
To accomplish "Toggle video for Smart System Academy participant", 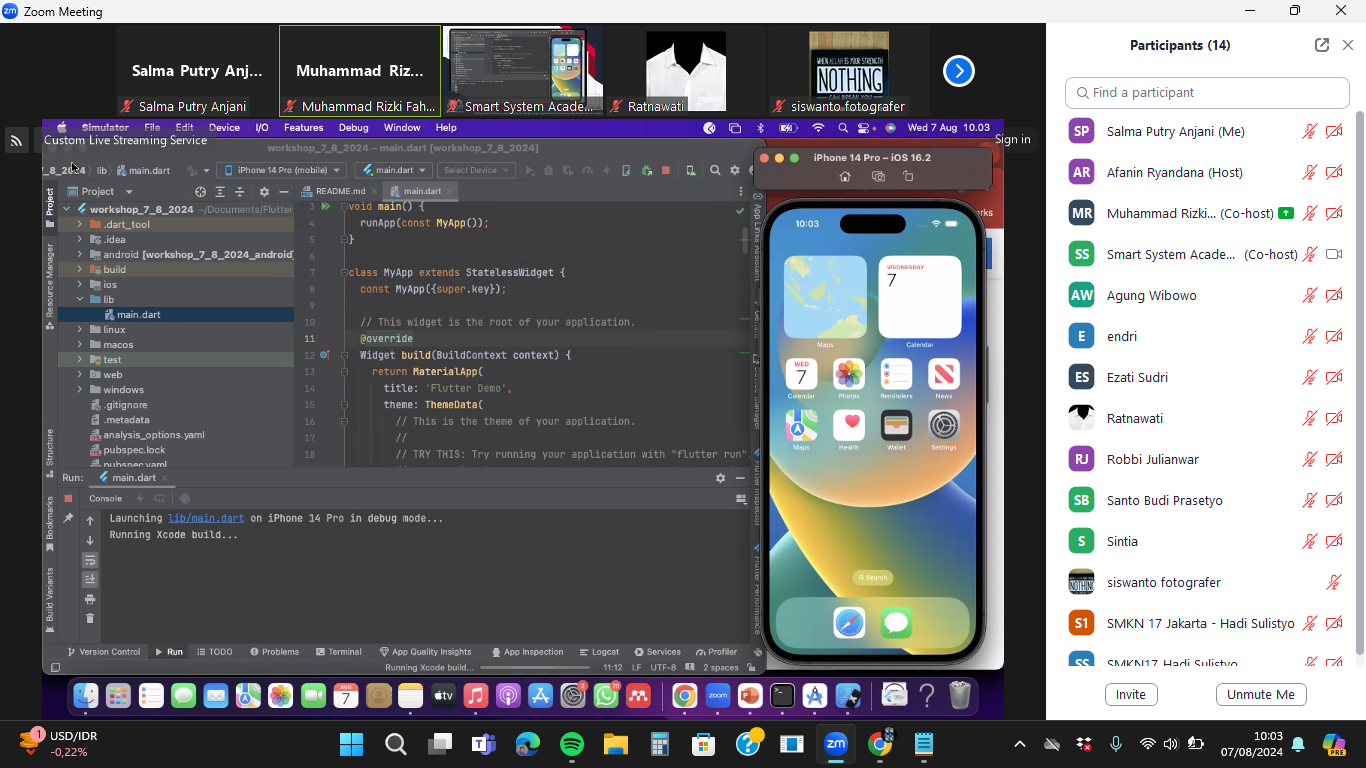I will click(x=1334, y=254).
